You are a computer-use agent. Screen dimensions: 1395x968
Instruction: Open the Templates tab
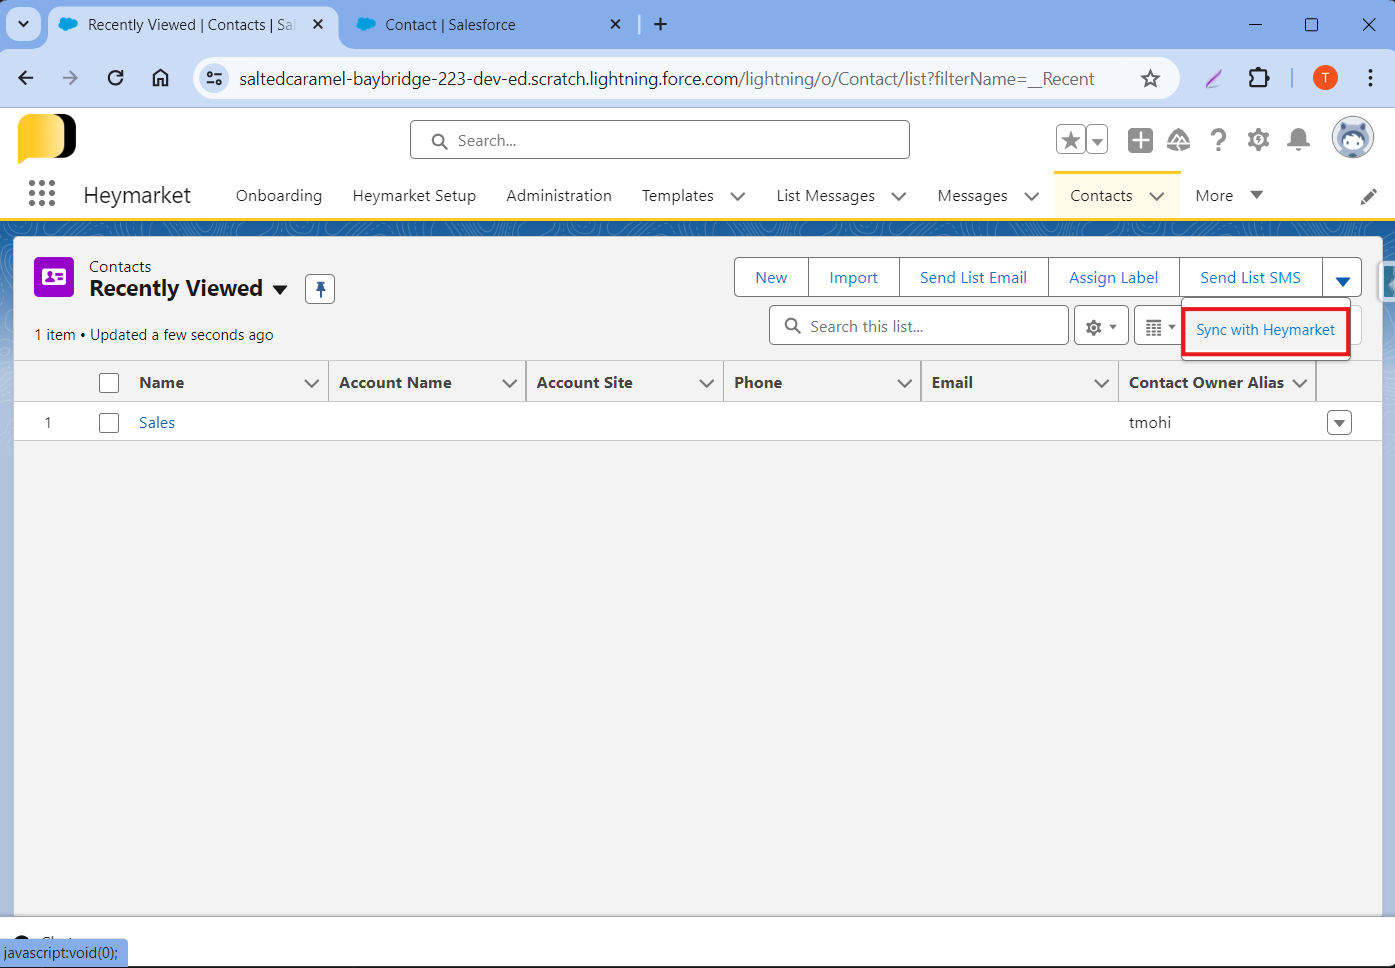click(x=678, y=196)
